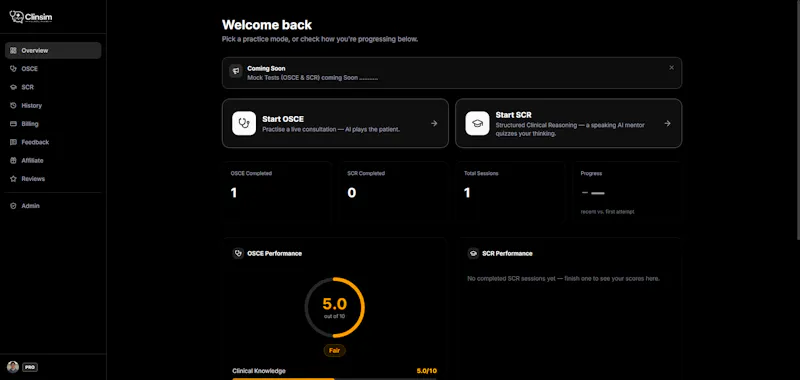This screenshot has width=800, height=380.
Task: Click the 'Mock Tests (OSCE & SCR)' announcement text
Action: (312, 78)
